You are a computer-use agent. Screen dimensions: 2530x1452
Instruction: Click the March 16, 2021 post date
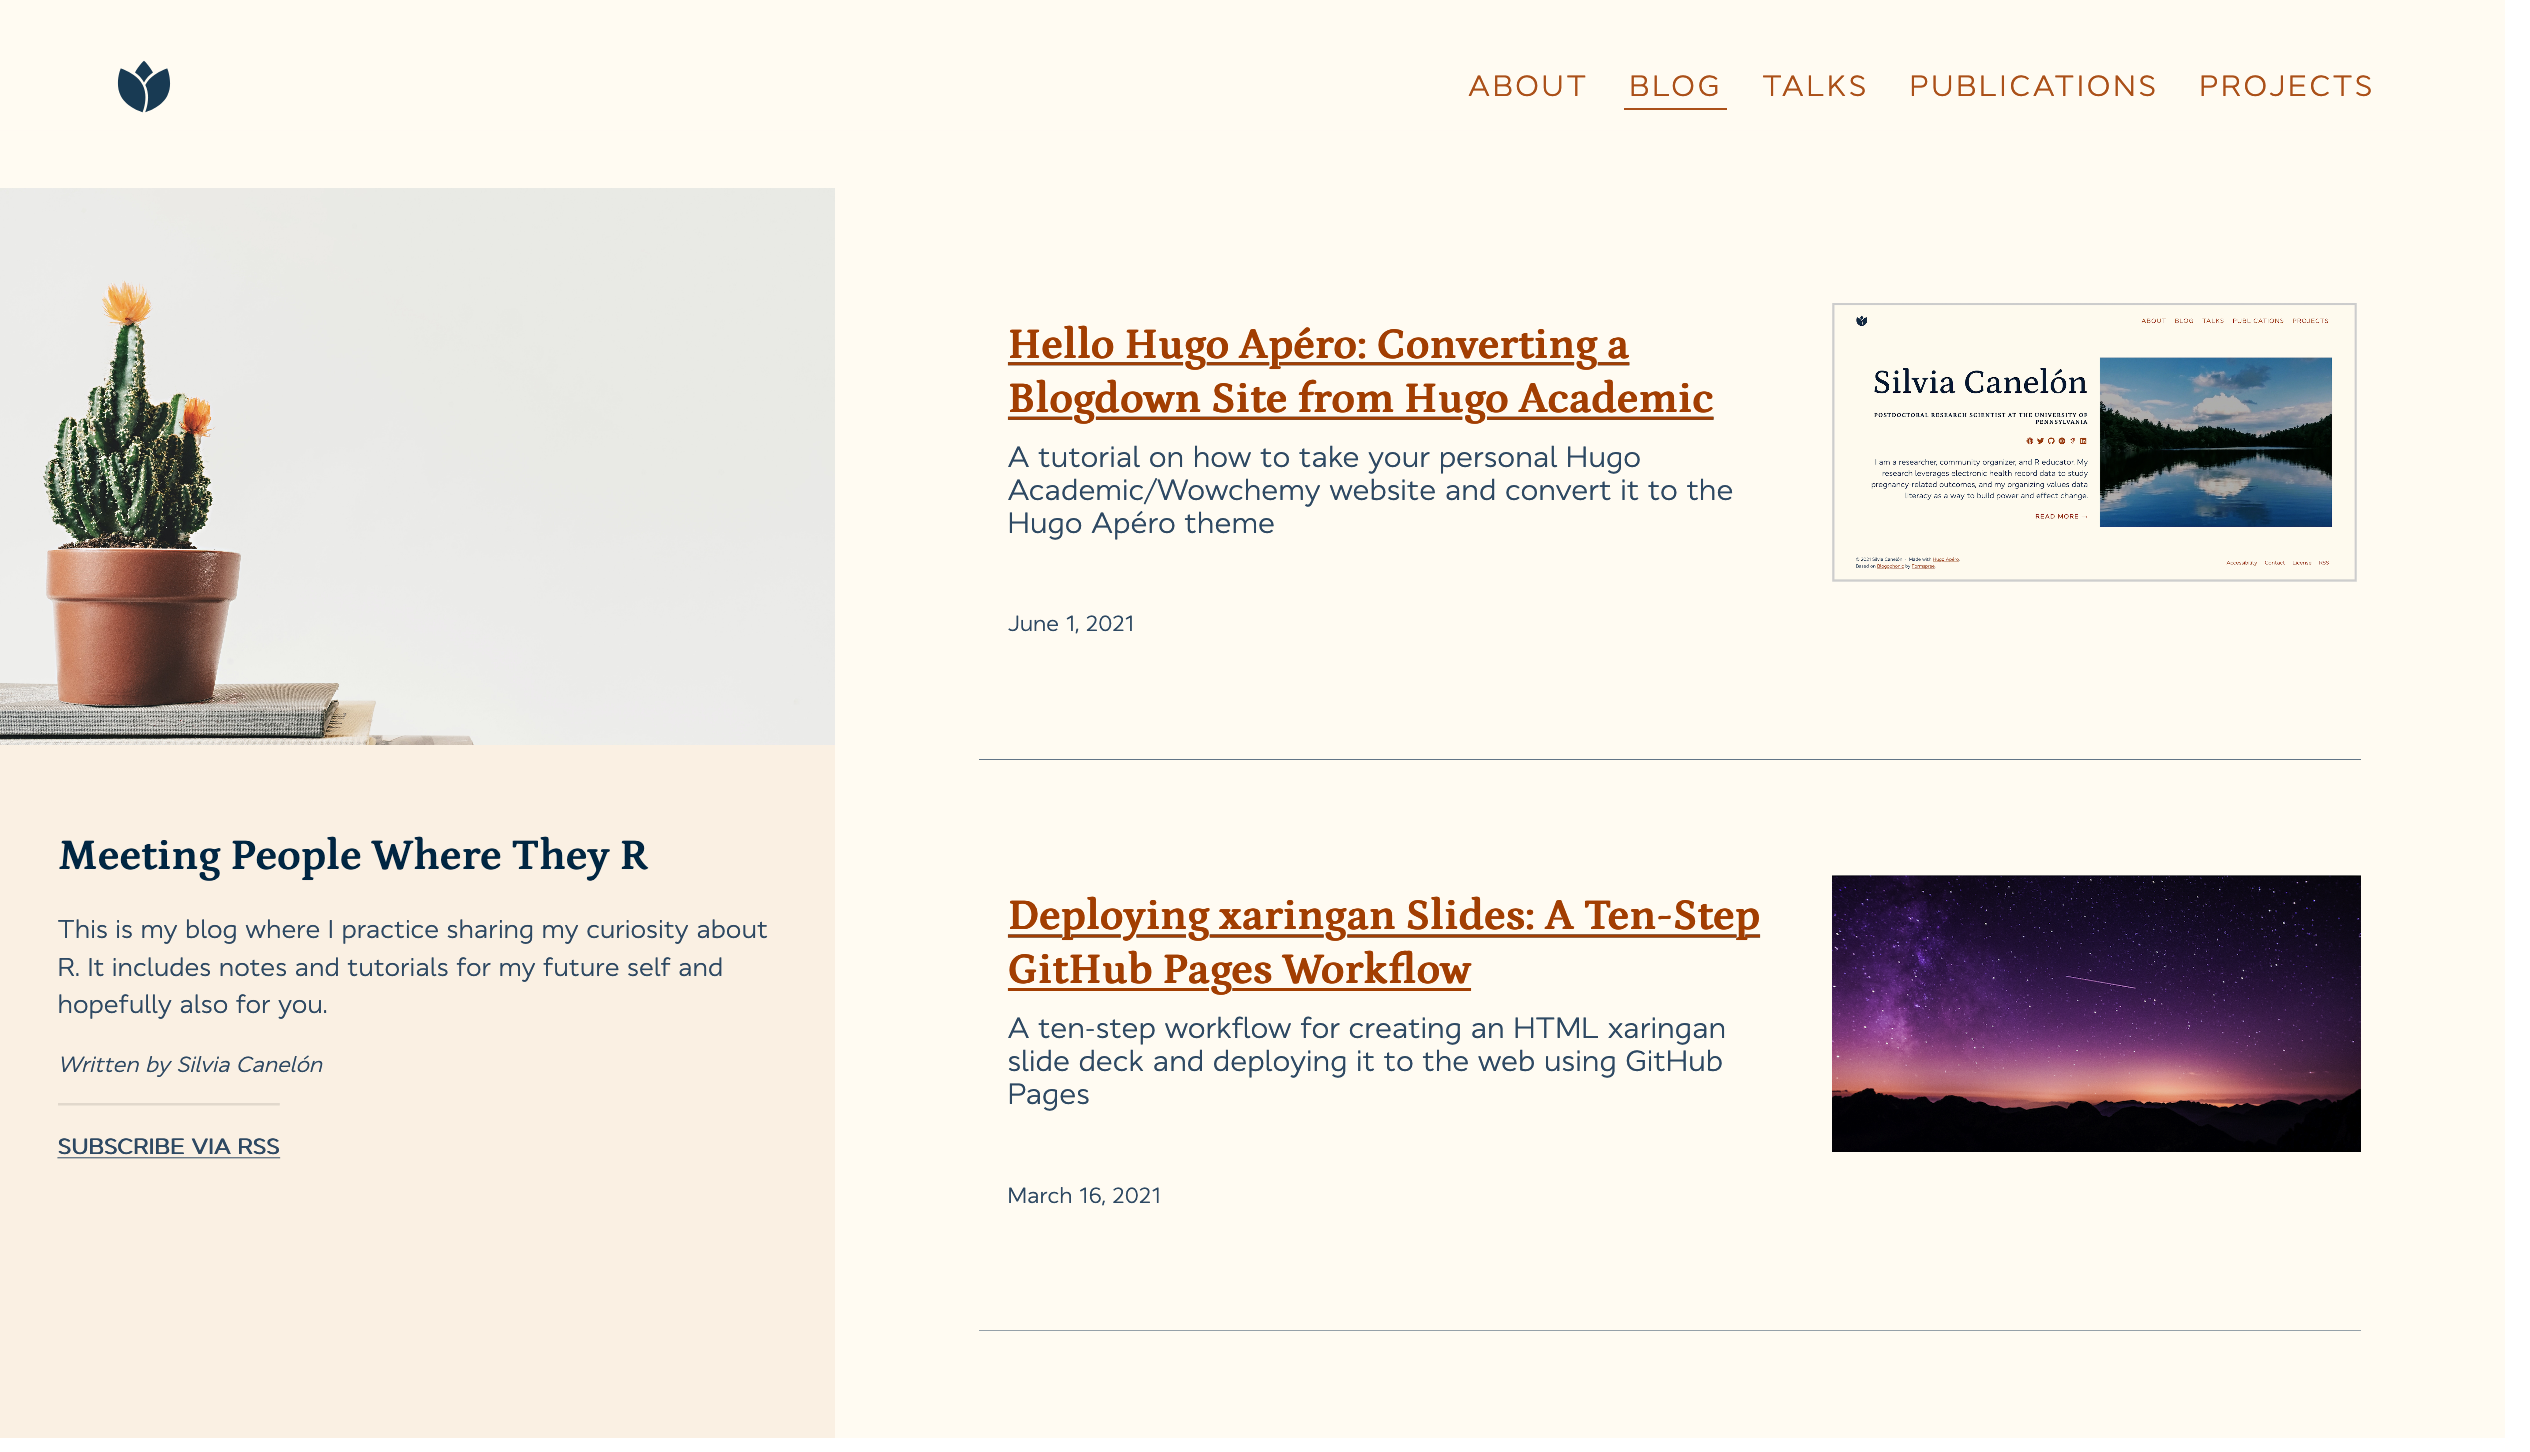tap(1083, 1195)
